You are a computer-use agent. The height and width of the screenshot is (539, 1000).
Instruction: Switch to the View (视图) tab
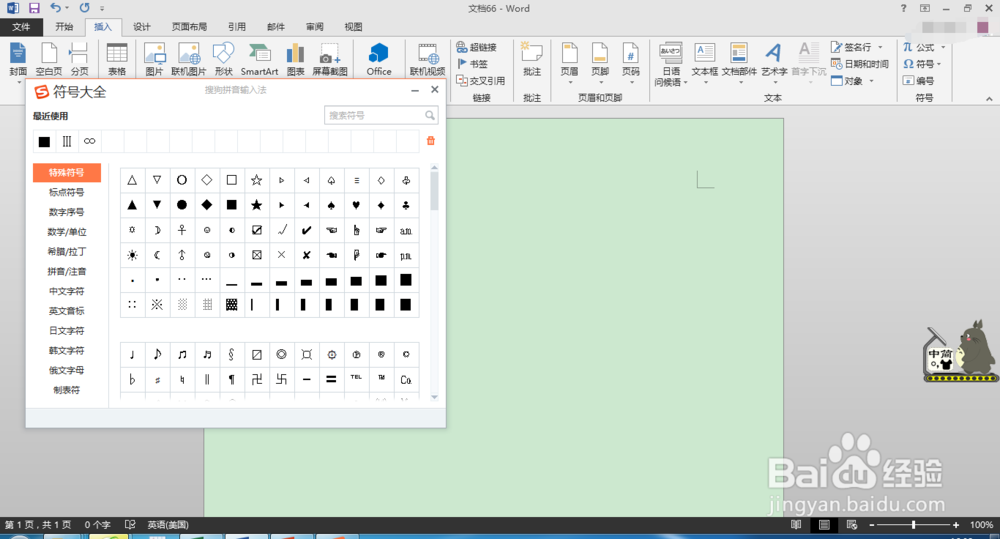353,27
